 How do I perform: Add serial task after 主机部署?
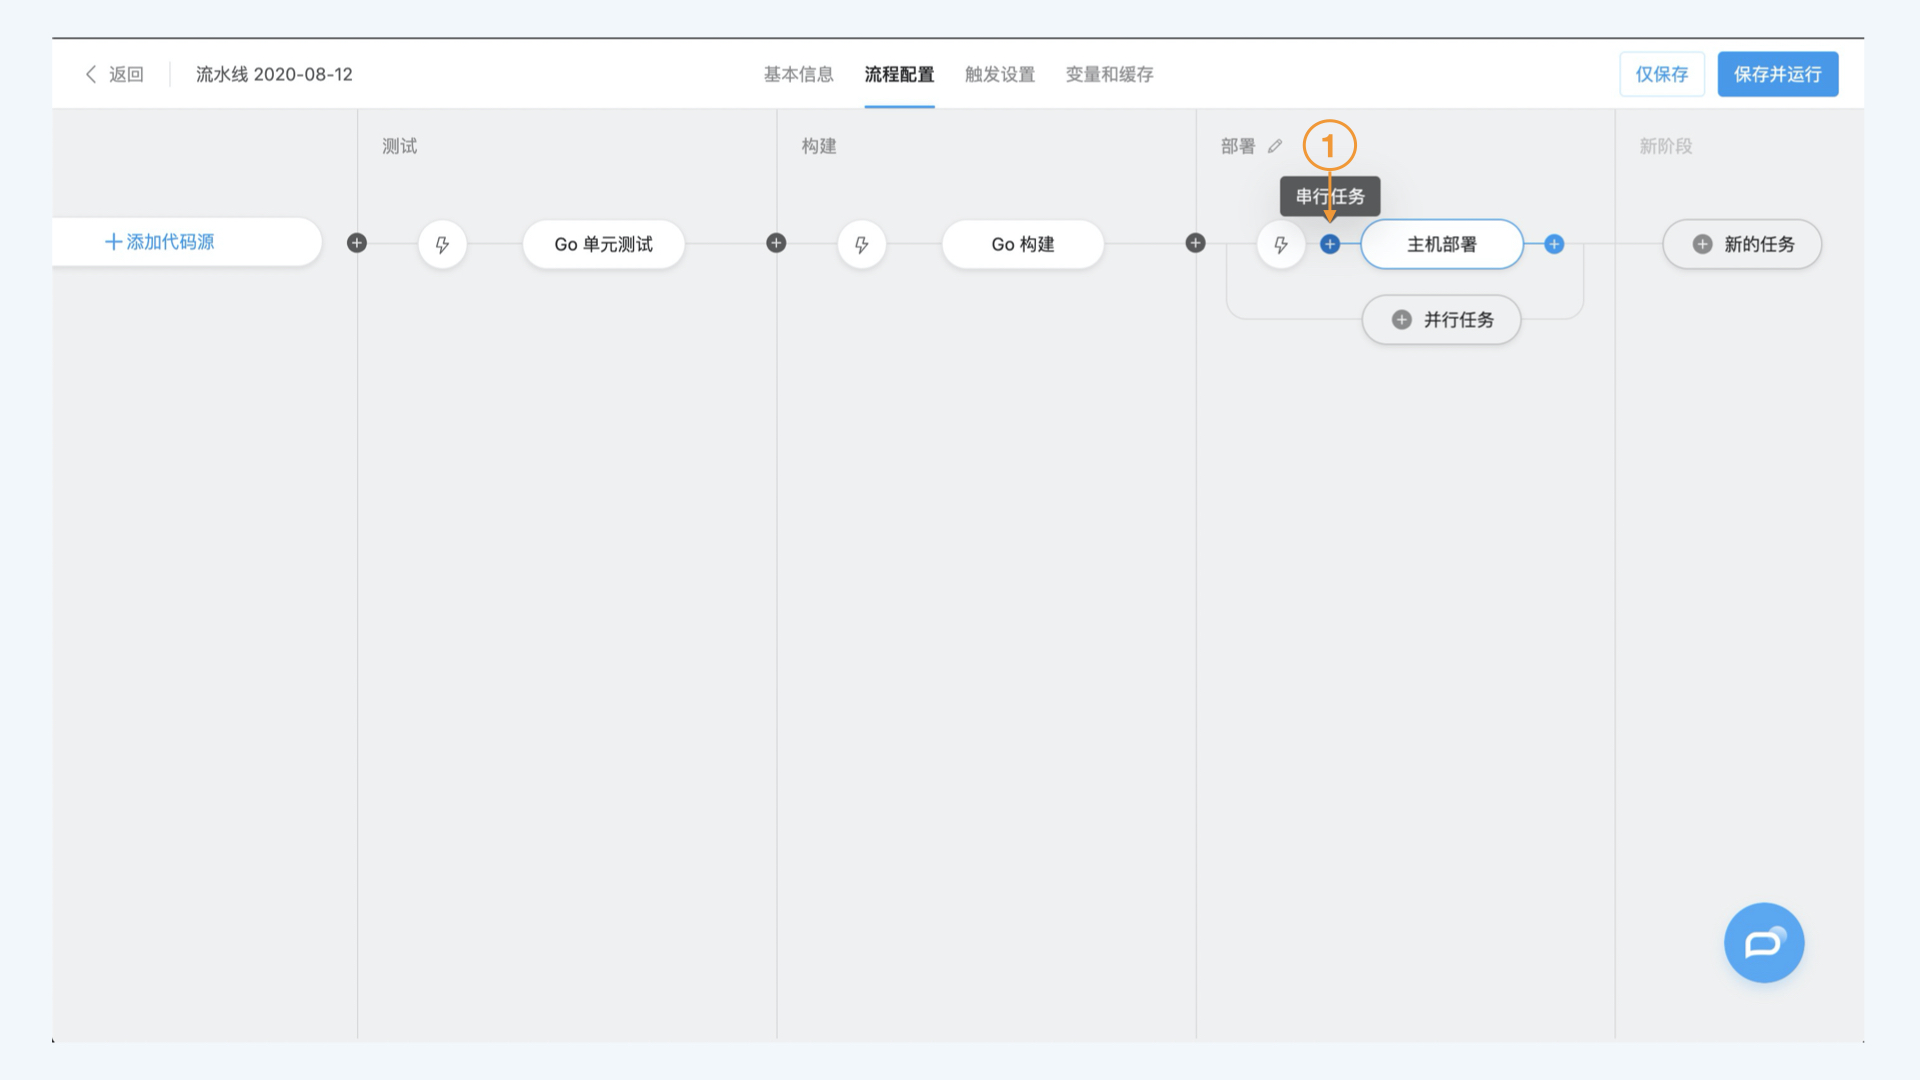(1554, 244)
